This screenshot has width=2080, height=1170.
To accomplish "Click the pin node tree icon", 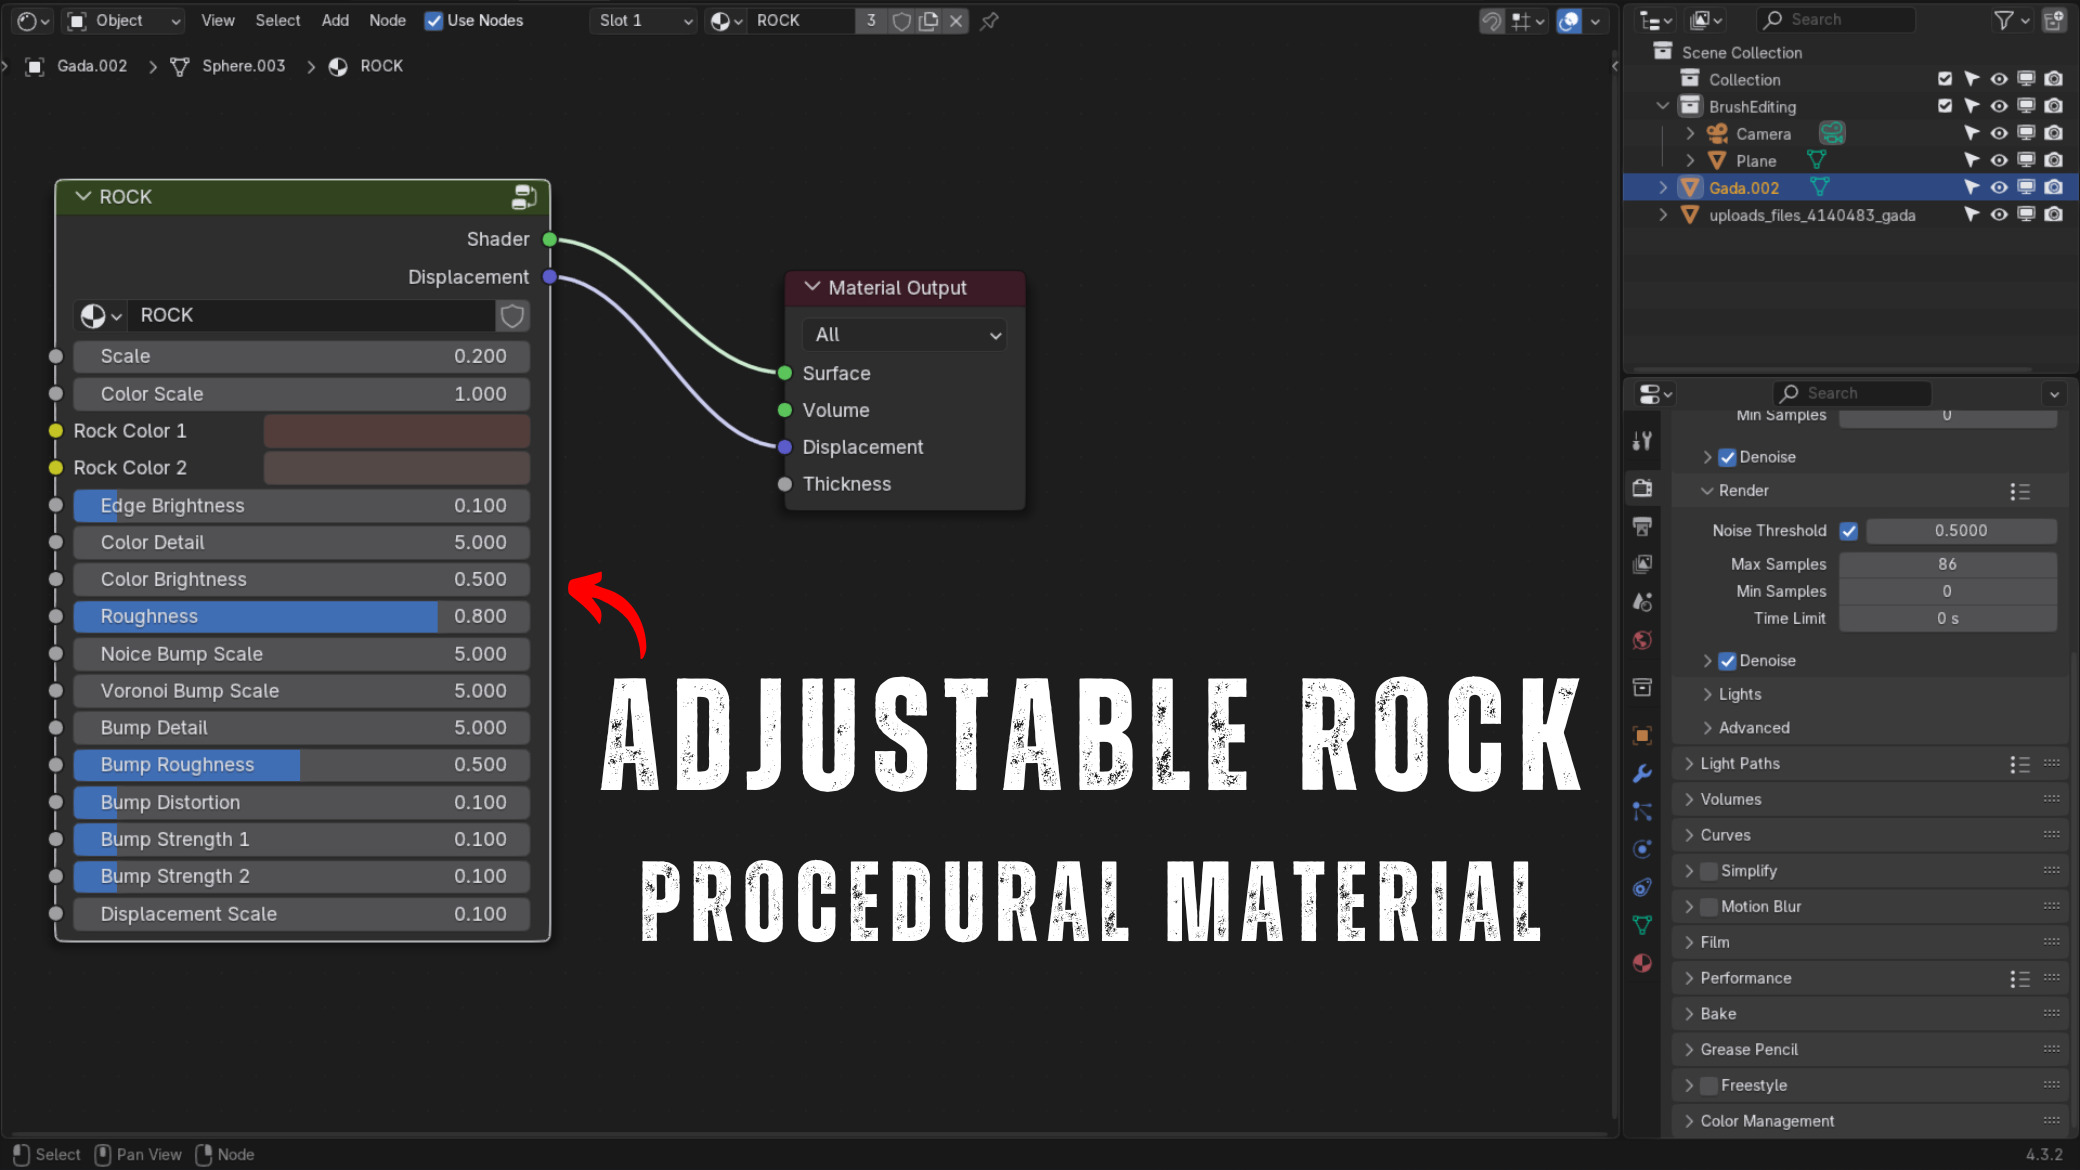I will click(989, 21).
